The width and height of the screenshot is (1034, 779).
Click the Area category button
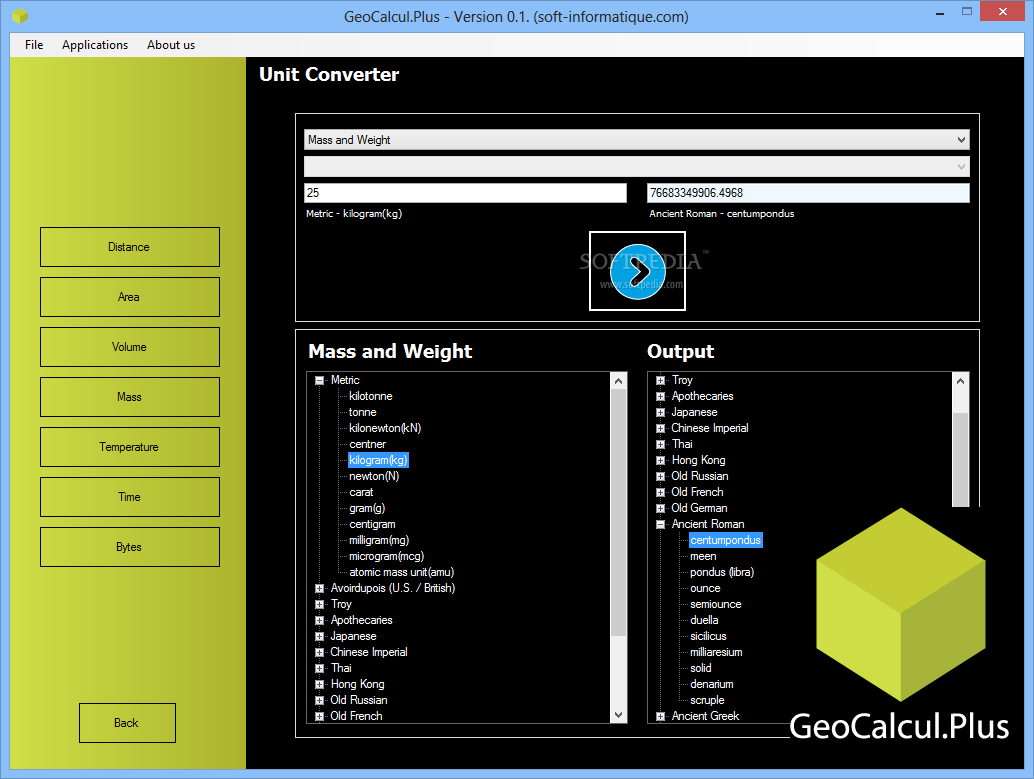(x=130, y=297)
